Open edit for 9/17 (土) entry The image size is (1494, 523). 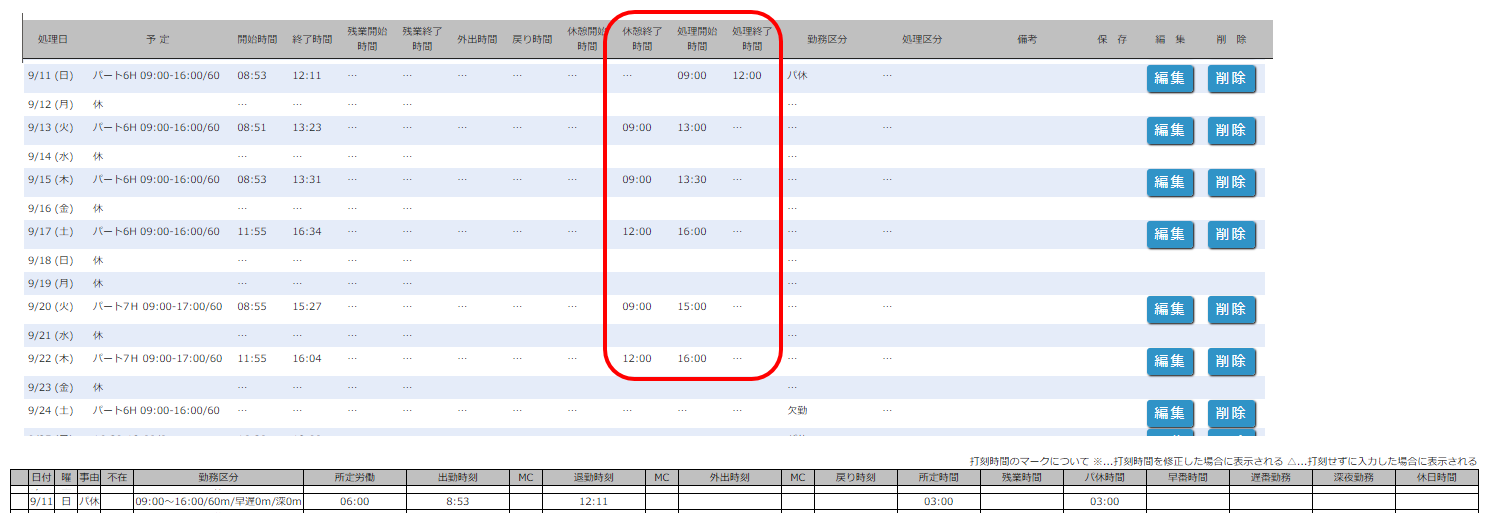click(x=1170, y=234)
